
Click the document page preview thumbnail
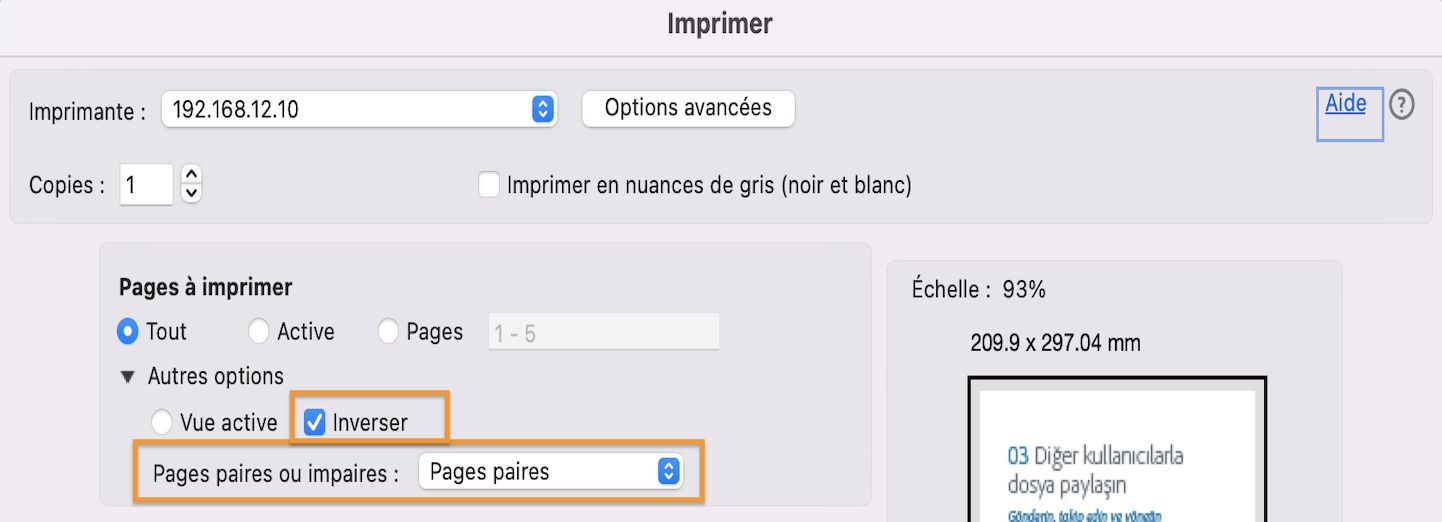tap(1117, 455)
